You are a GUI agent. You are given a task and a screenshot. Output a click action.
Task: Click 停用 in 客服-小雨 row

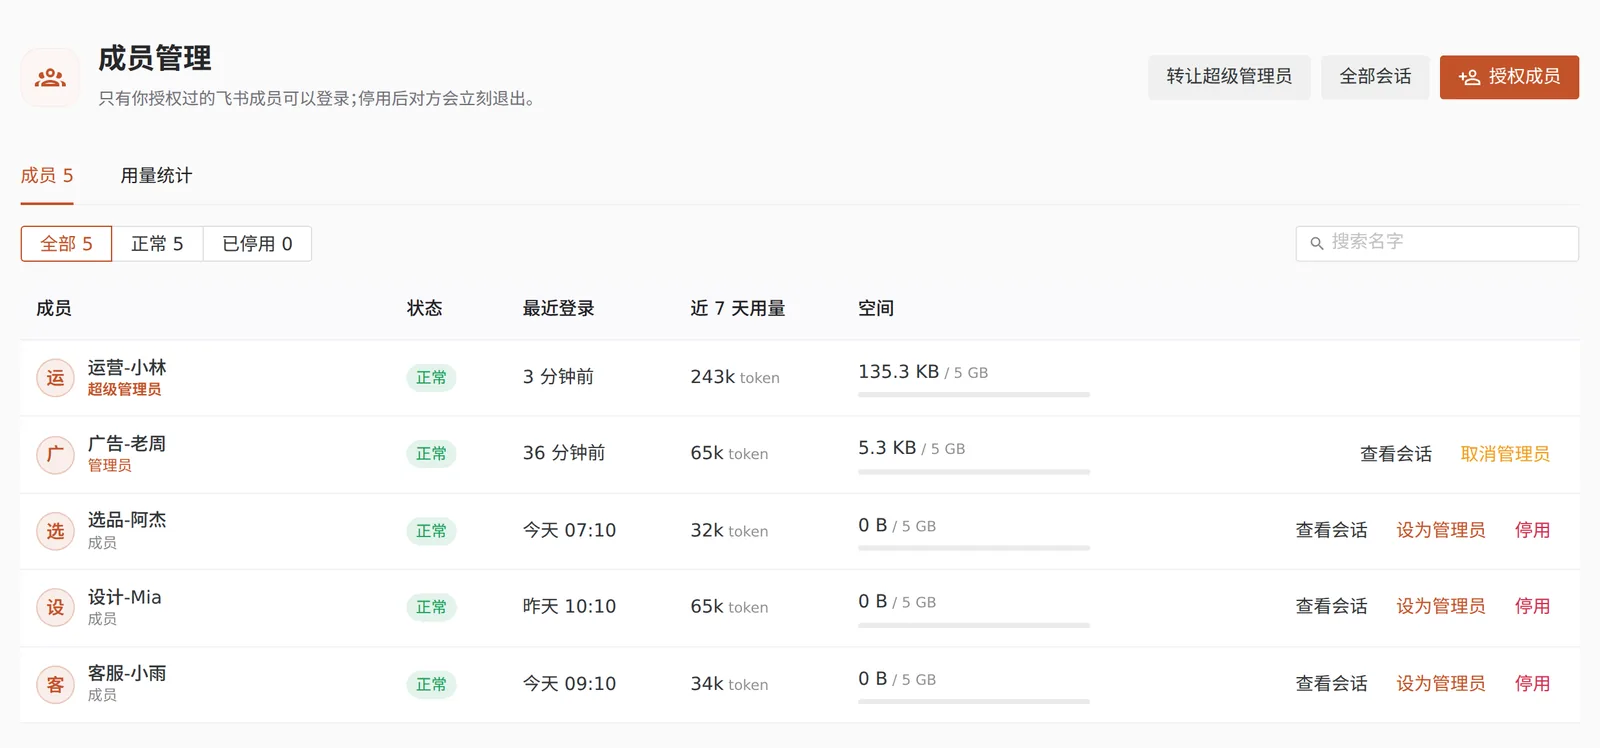pos(1532,684)
